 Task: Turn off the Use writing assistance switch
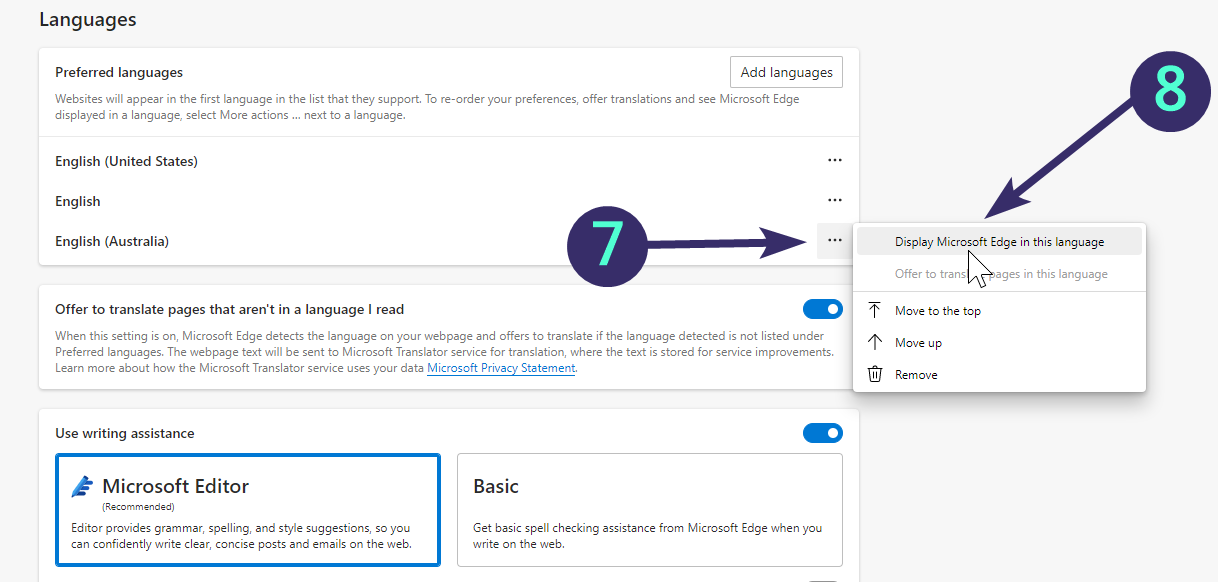[x=823, y=433]
